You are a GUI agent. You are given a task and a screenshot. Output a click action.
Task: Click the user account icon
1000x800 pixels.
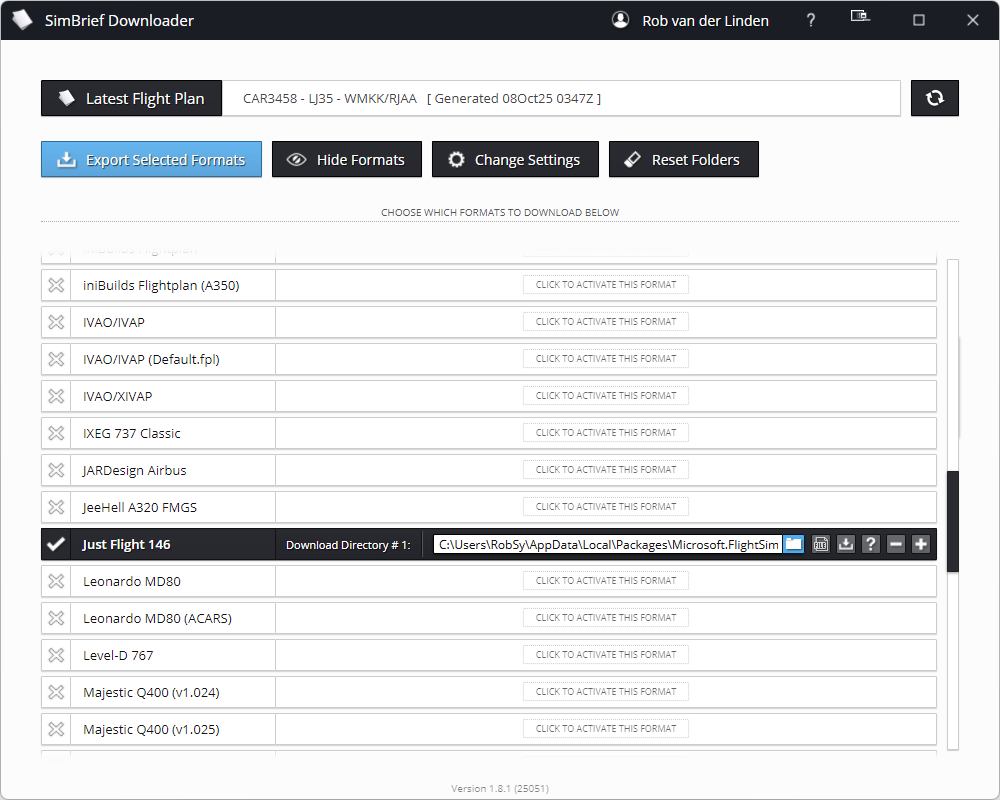tap(621, 20)
